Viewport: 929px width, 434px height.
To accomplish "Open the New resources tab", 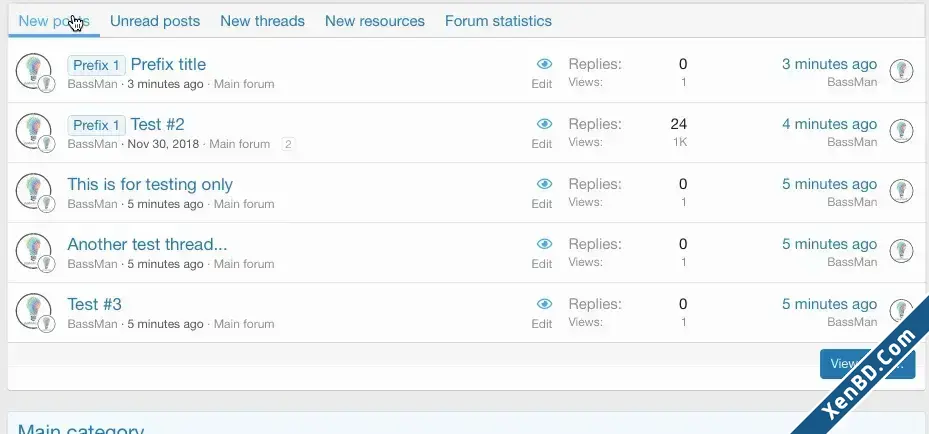I will point(375,21).
